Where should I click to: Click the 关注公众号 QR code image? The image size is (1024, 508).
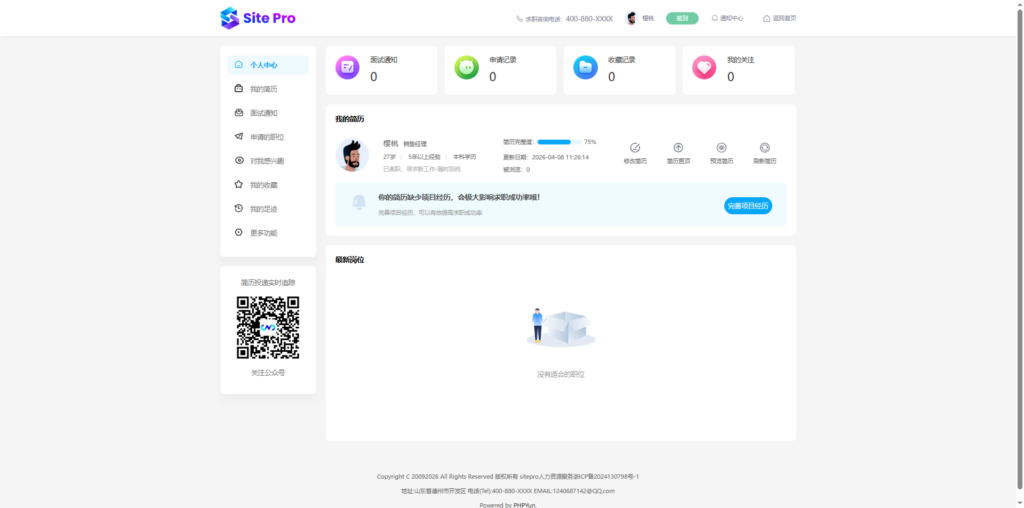coord(268,328)
